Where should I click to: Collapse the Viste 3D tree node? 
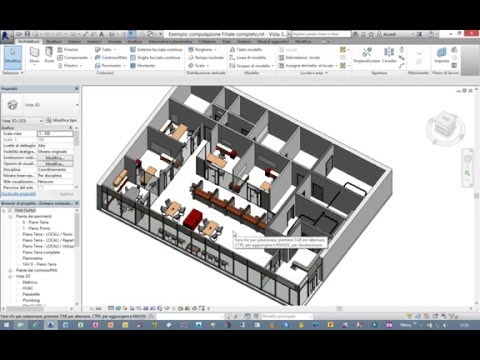coord(10,276)
